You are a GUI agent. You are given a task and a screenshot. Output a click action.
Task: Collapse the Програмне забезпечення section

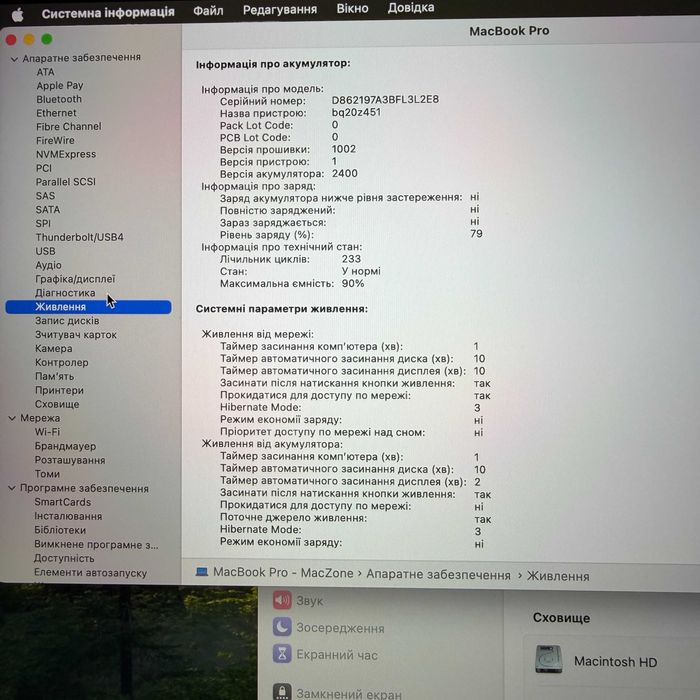click(x=12, y=488)
